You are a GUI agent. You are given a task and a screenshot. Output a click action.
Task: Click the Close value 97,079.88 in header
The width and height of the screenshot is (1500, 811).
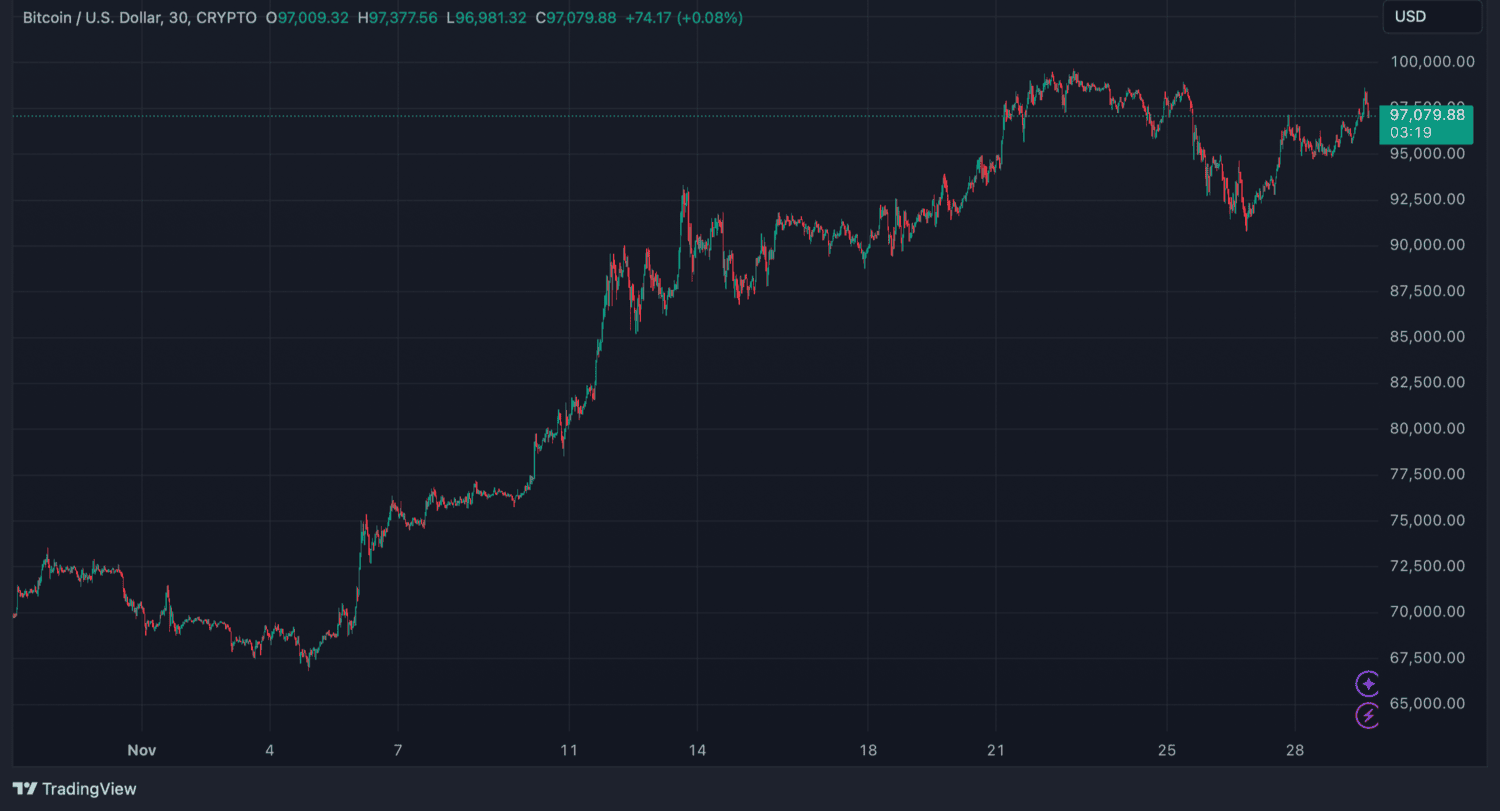(582, 18)
